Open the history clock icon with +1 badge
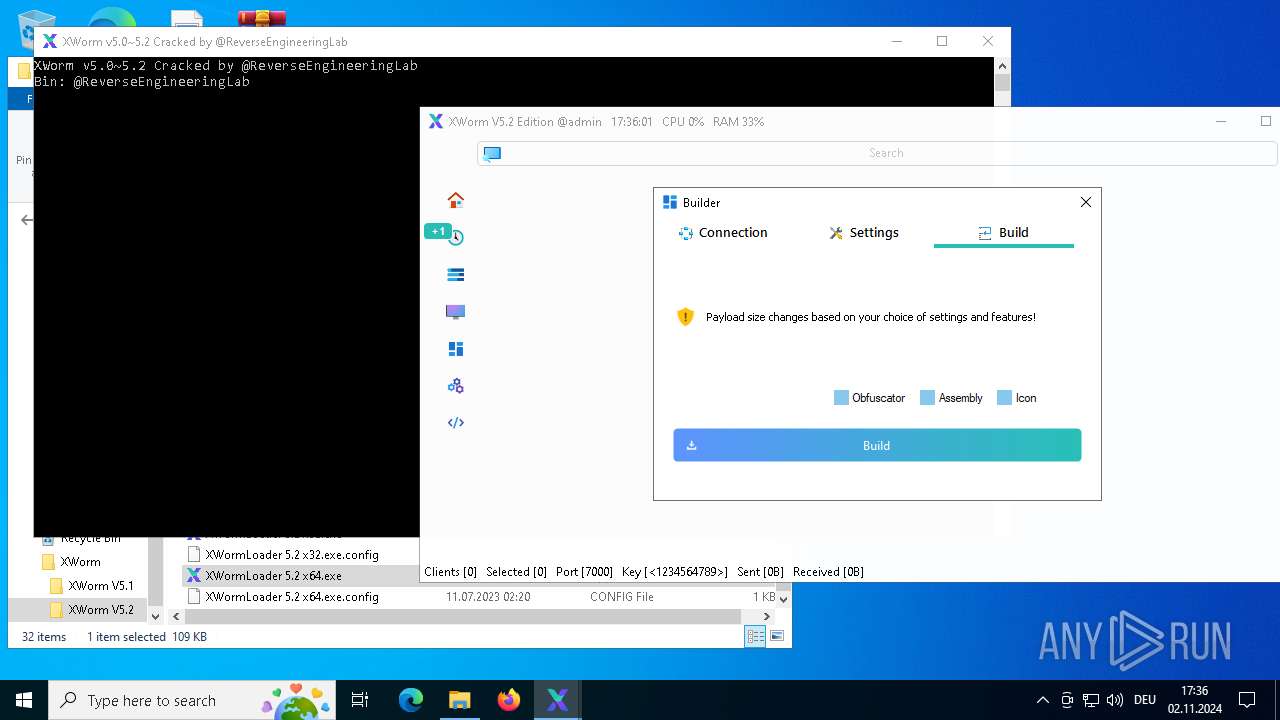Image resolution: width=1280 pixels, height=720 pixels. [456, 237]
